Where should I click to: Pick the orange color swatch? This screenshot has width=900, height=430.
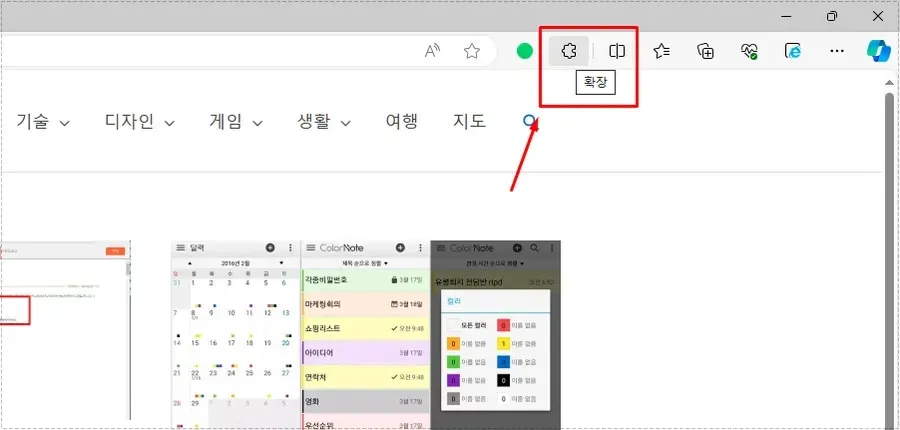point(453,344)
